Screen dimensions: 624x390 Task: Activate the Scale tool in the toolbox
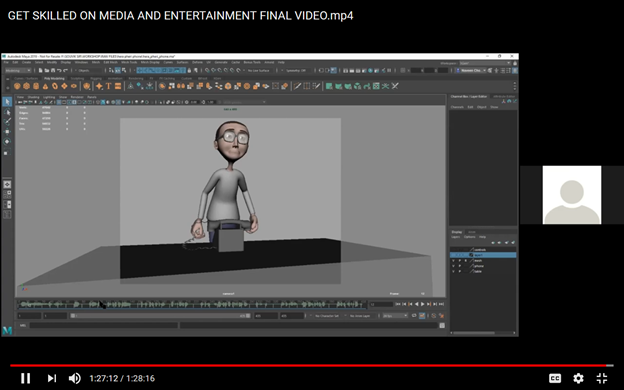click(7, 152)
